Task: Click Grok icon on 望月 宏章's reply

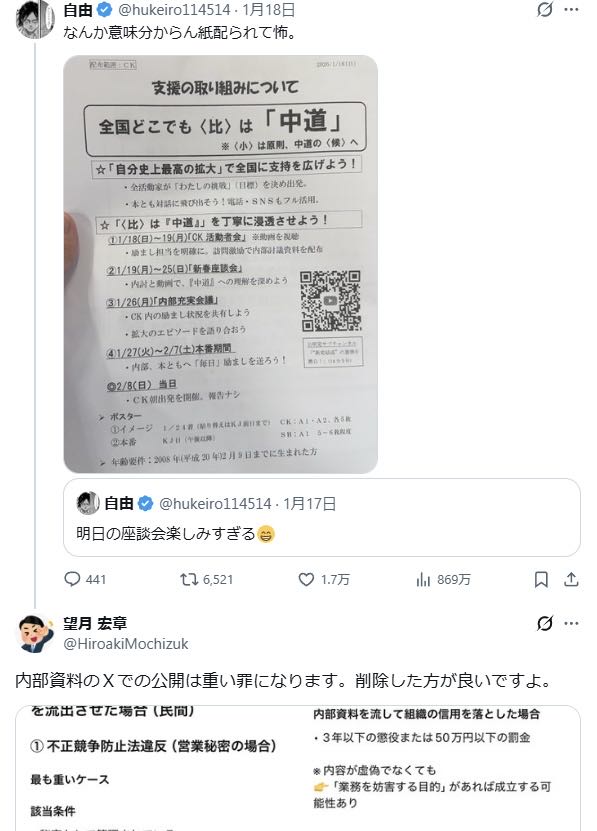Action: pyautogui.click(x=545, y=623)
